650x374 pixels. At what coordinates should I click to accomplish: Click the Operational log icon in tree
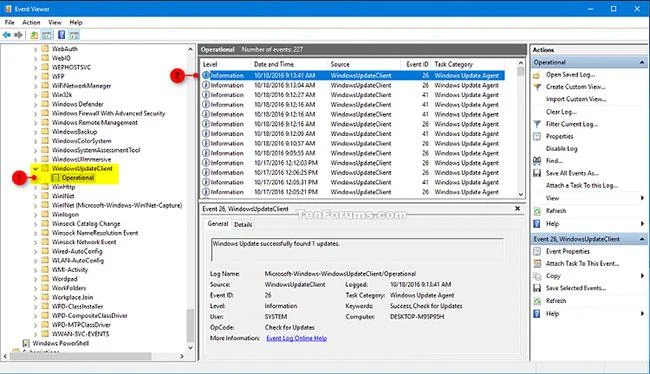point(55,178)
